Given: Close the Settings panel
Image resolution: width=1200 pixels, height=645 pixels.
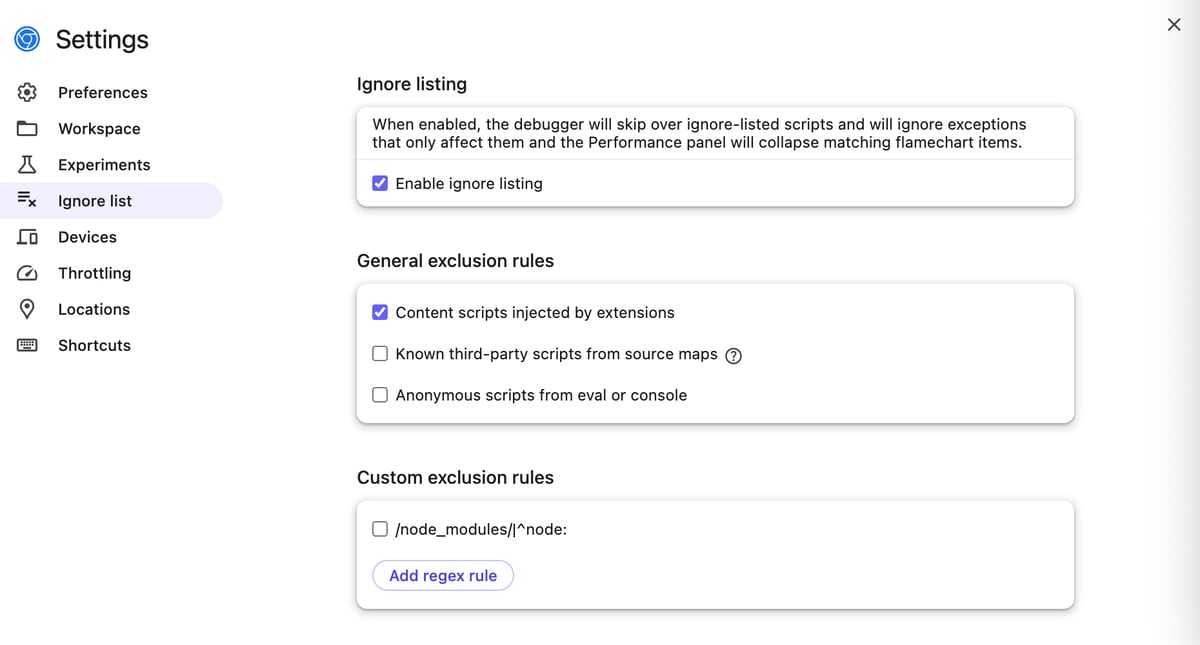Looking at the screenshot, I should click(1174, 25).
